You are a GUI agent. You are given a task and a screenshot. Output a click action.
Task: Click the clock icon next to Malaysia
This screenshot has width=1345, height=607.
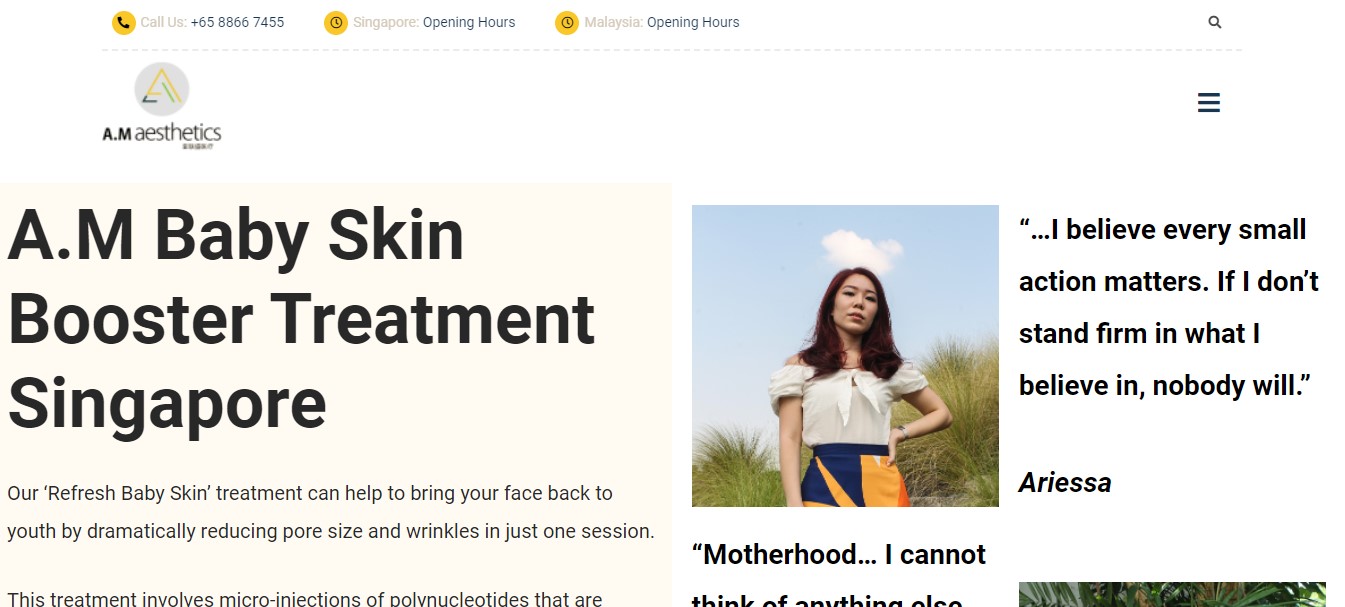(567, 22)
